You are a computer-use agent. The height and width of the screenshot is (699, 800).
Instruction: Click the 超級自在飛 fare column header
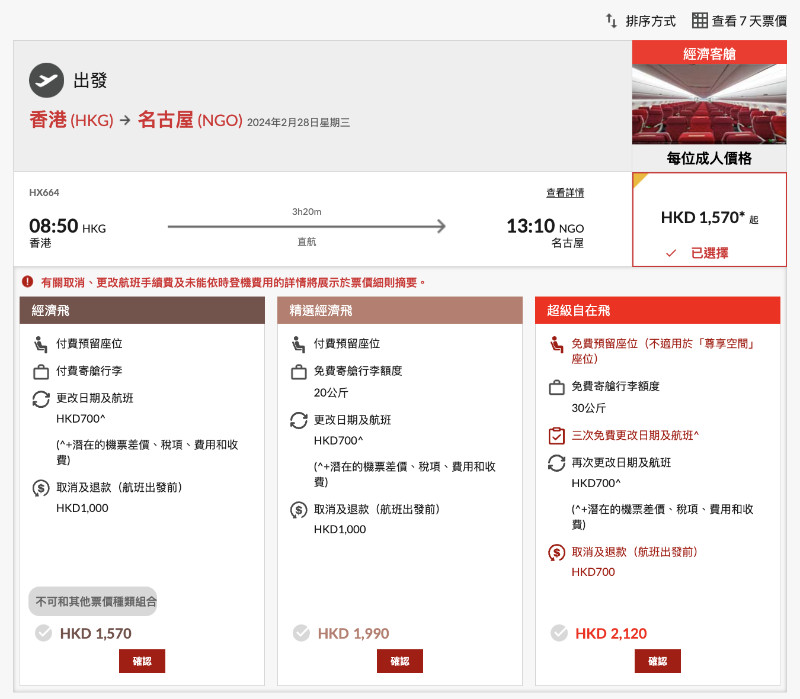tap(658, 310)
